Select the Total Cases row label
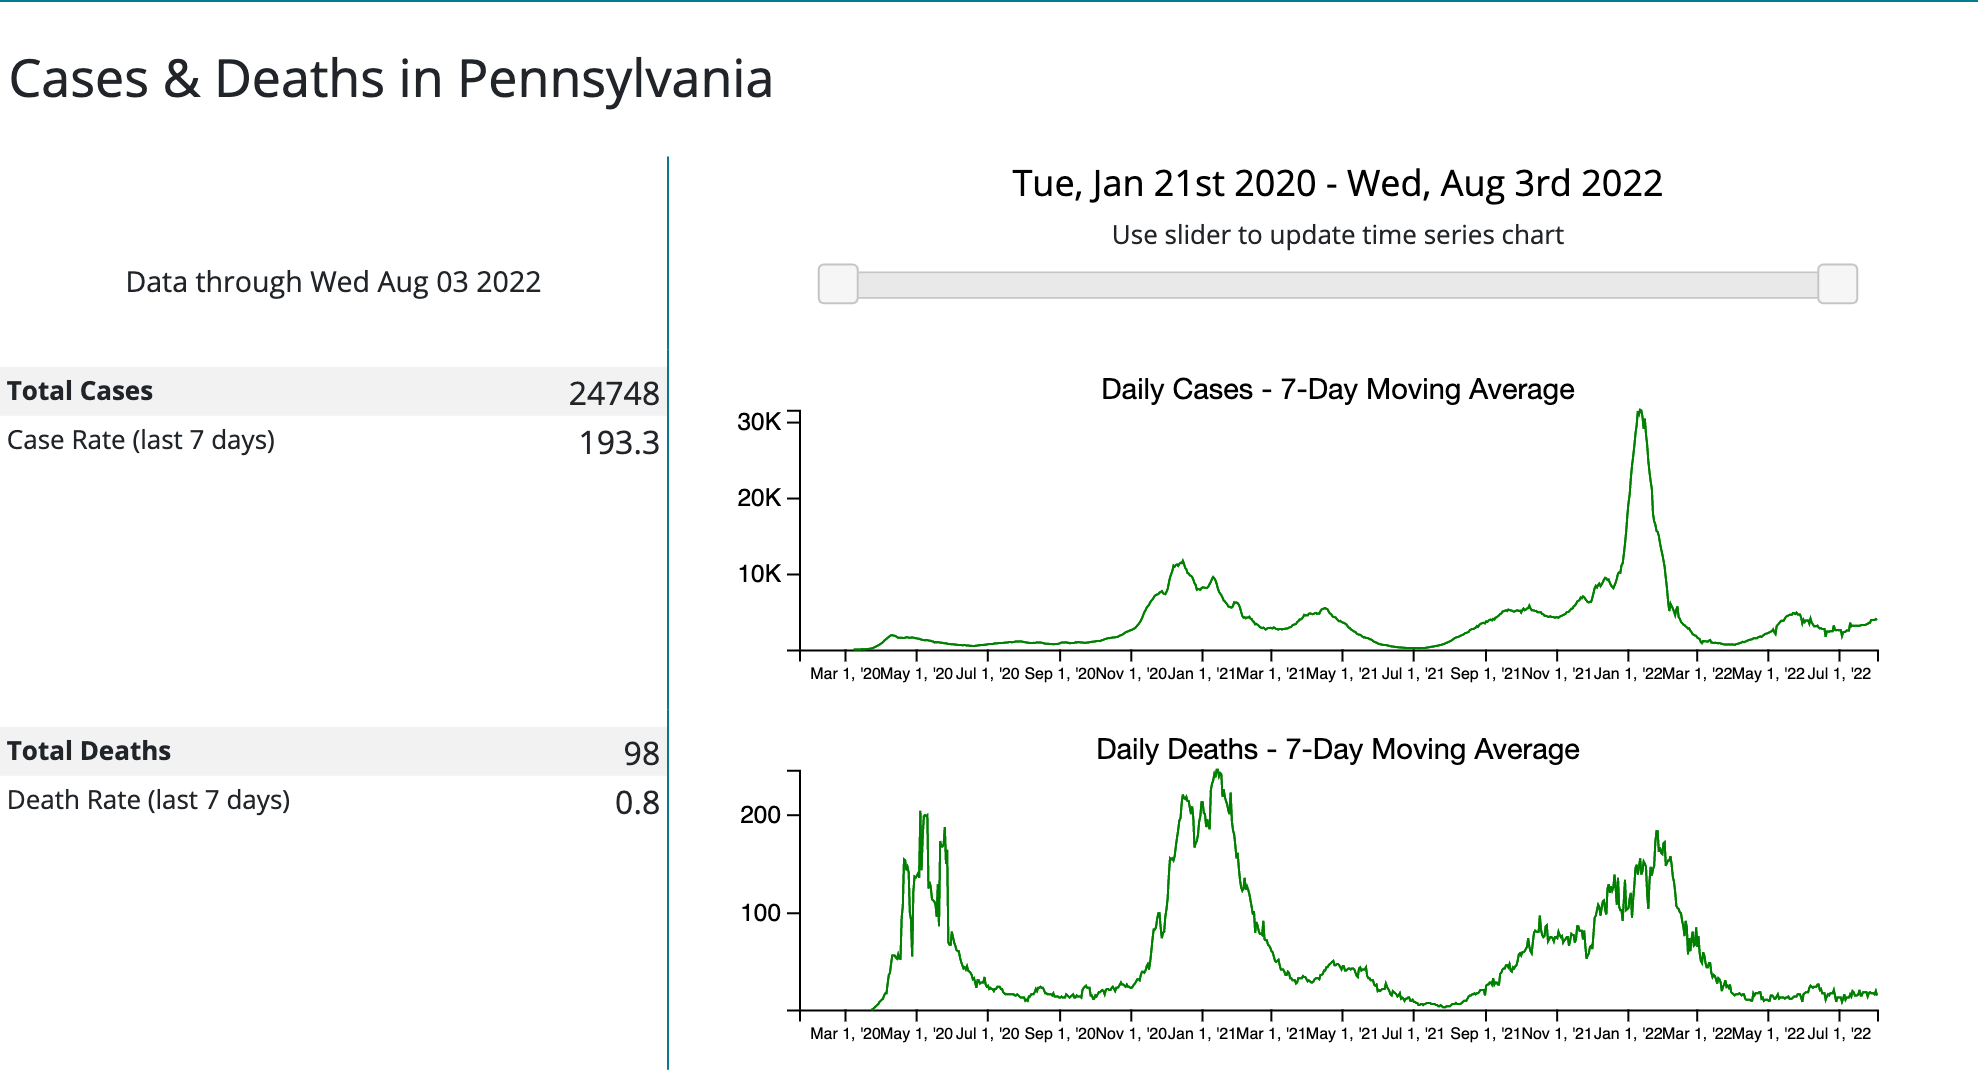The image size is (1978, 1072). [80, 391]
